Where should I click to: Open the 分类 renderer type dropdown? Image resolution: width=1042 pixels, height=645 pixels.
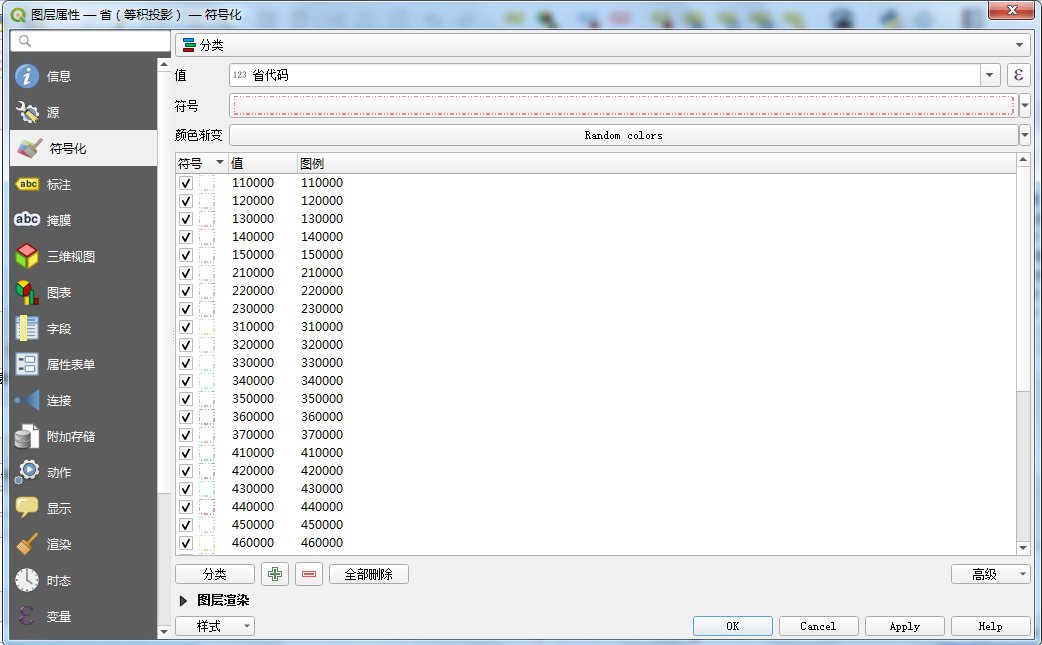(603, 45)
